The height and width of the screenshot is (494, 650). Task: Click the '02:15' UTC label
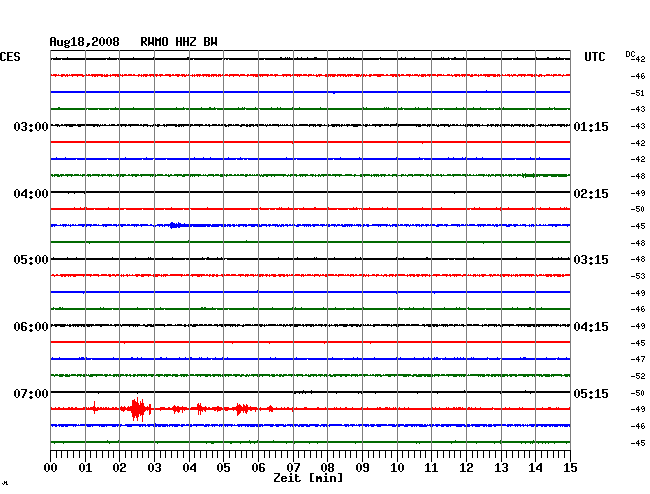(x=591, y=194)
